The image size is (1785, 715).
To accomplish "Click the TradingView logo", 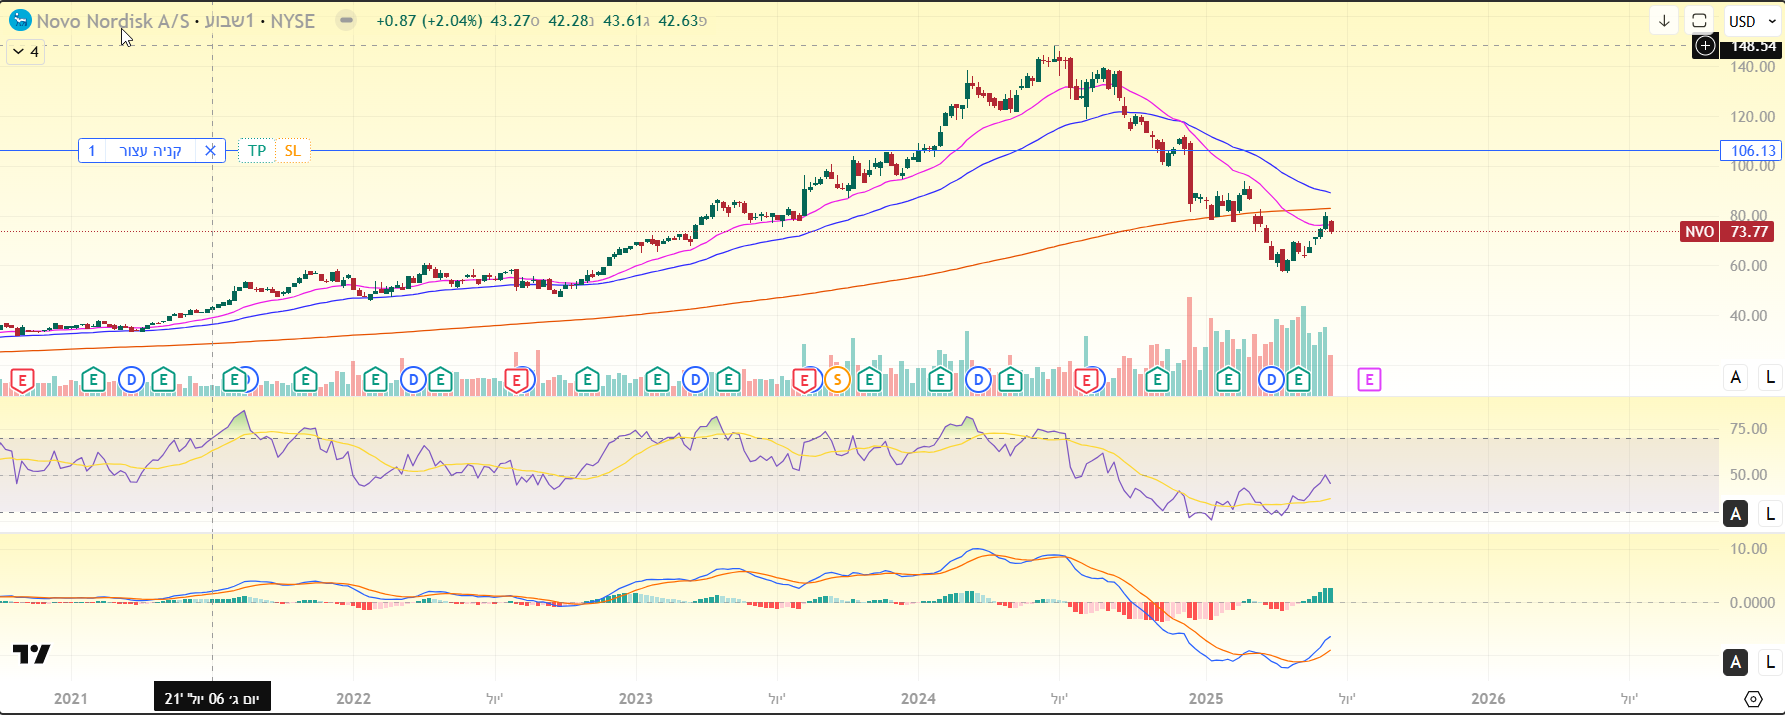I will coord(31,654).
